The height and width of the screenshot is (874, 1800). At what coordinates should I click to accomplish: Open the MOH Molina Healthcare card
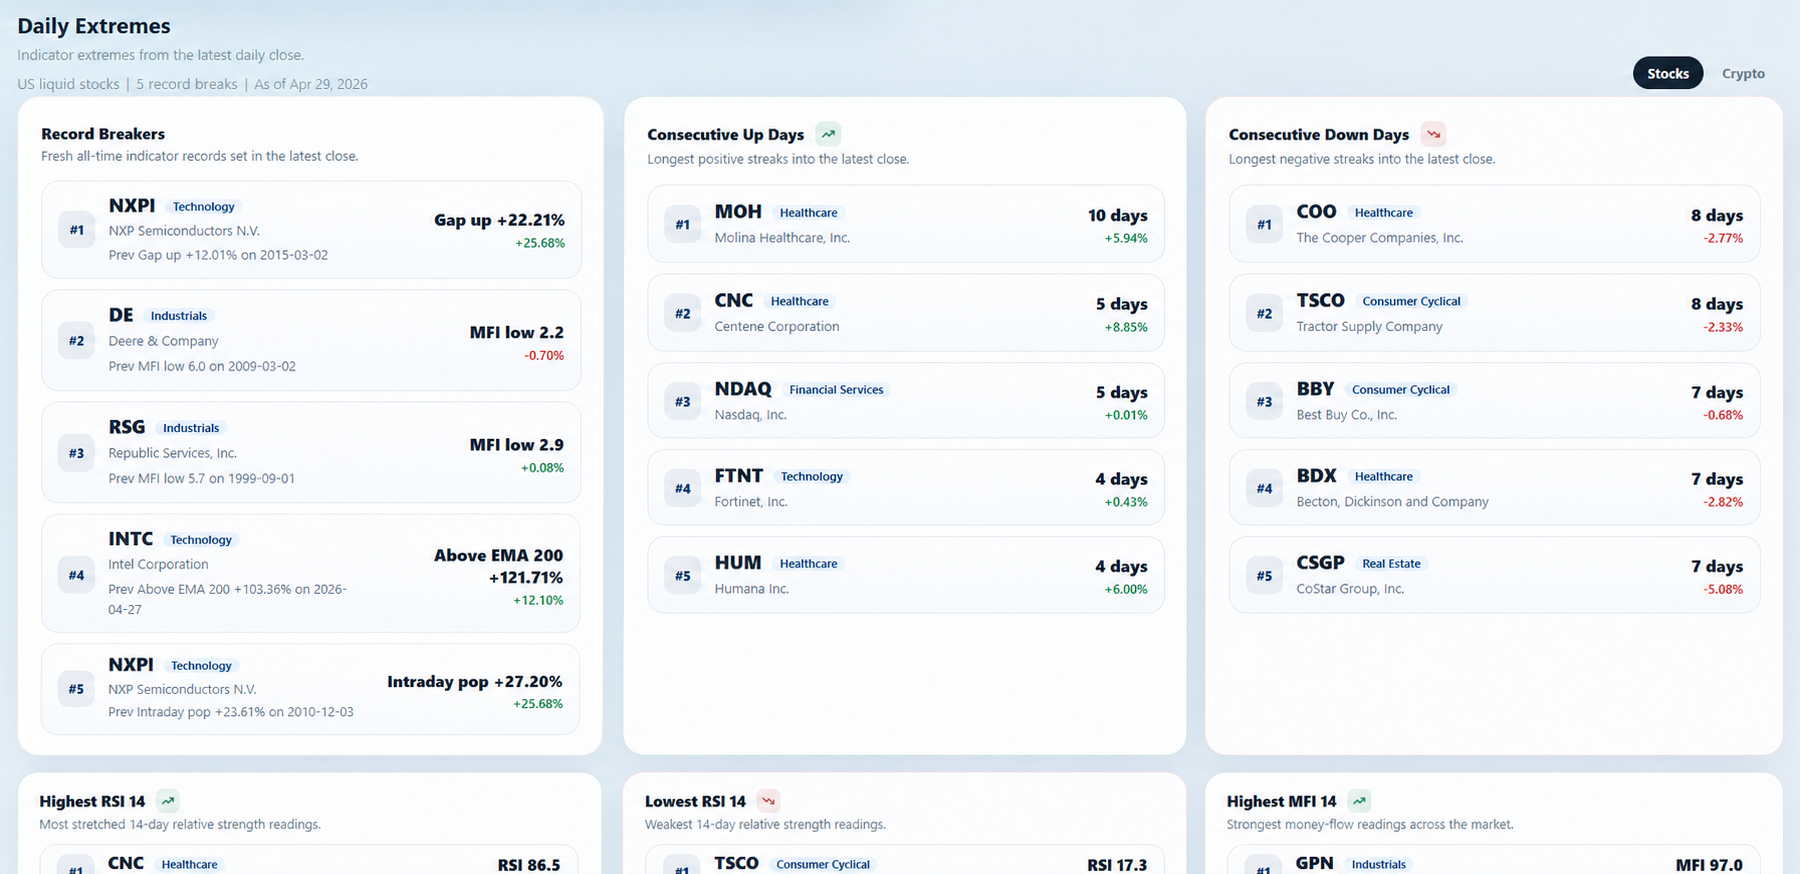point(906,224)
